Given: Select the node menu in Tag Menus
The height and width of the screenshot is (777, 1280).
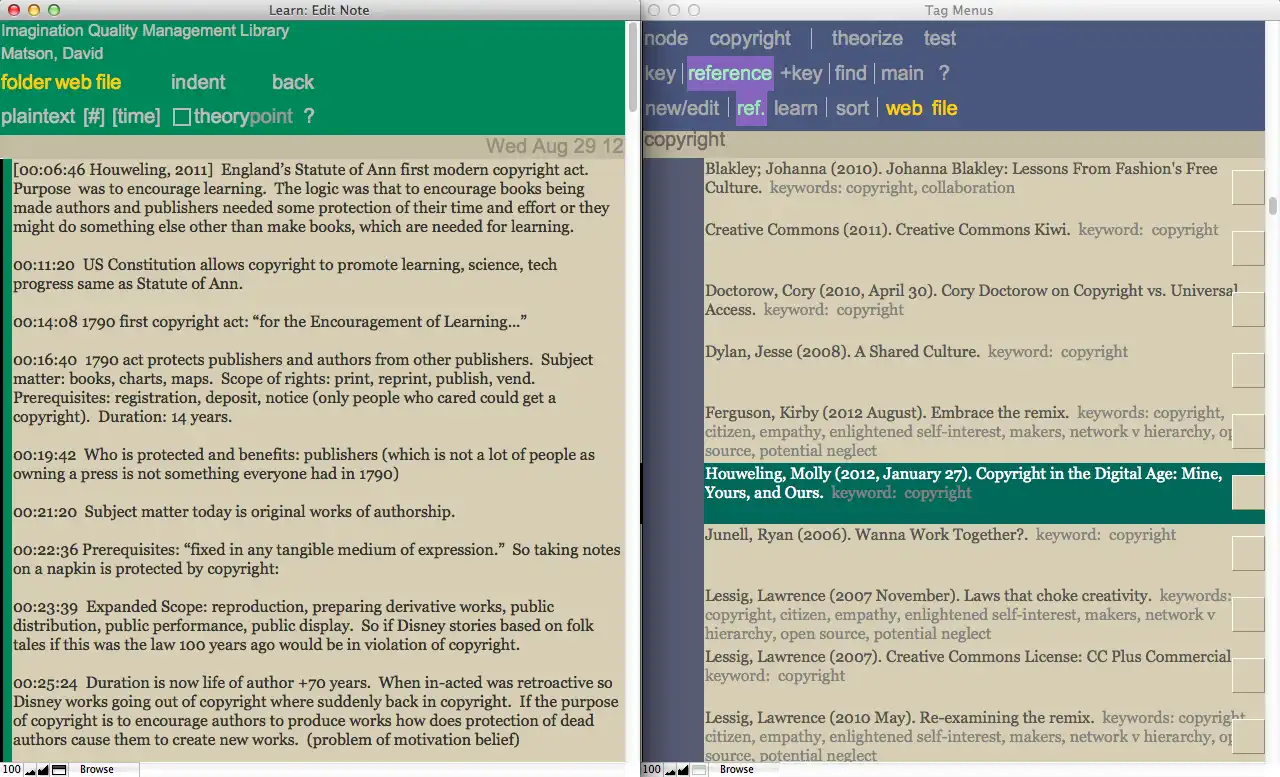Looking at the screenshot, I should [666, 38].
